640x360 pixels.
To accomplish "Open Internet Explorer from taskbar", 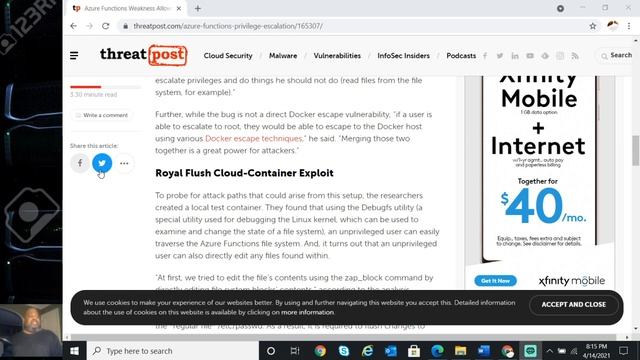I will 367,351.
